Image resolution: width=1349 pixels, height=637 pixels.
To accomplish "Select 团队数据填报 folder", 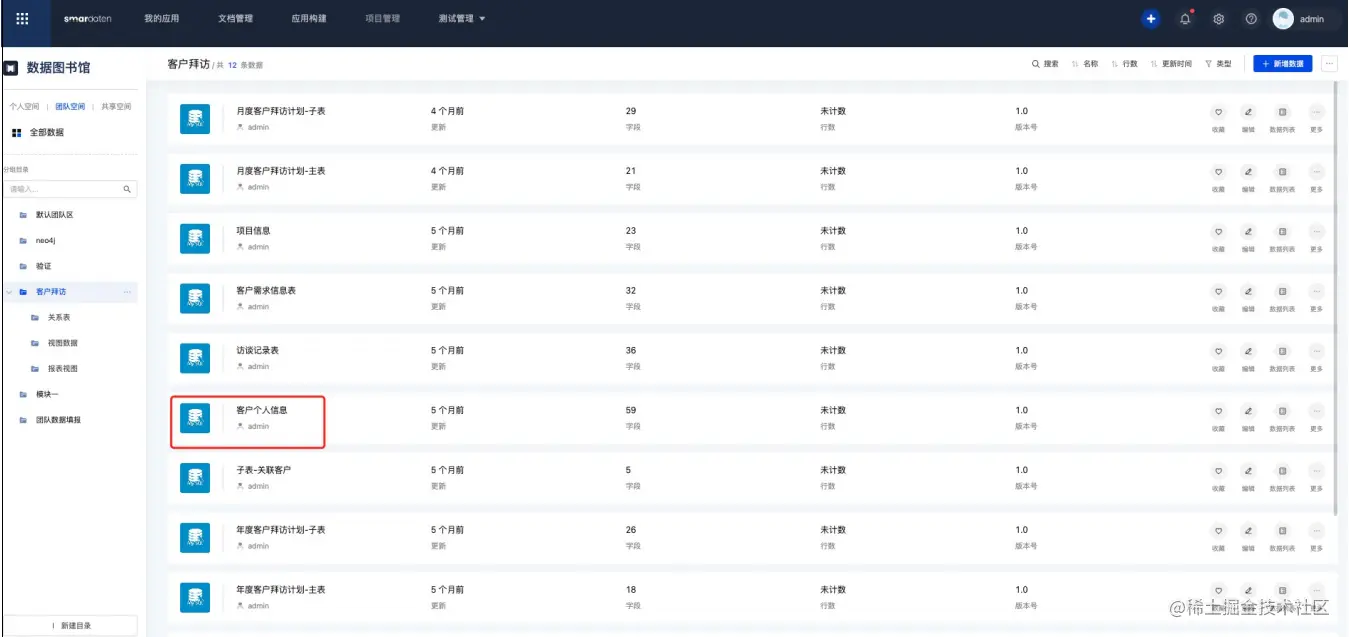I will [x=58, y=420].
